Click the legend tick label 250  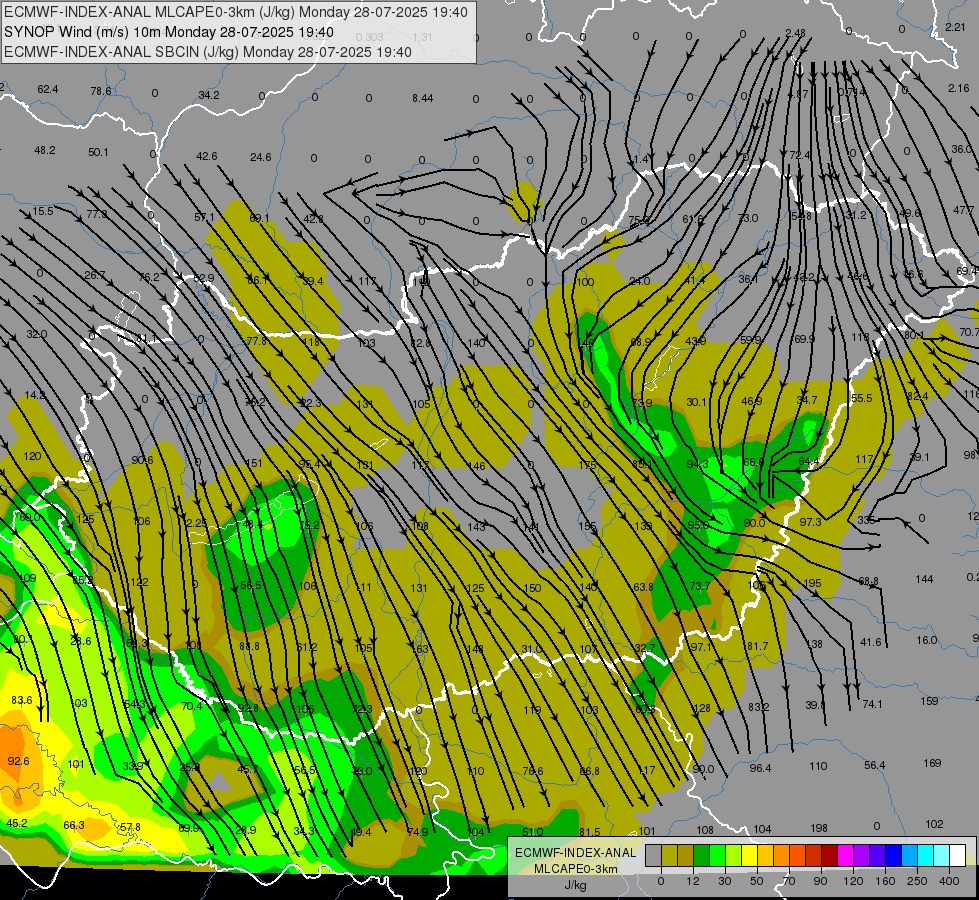(x=917, y=881)
